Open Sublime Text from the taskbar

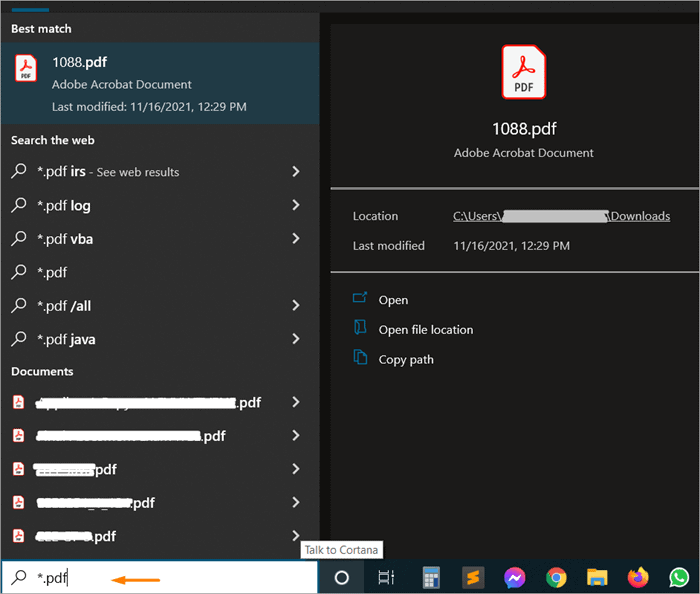(x=473, y=577)
